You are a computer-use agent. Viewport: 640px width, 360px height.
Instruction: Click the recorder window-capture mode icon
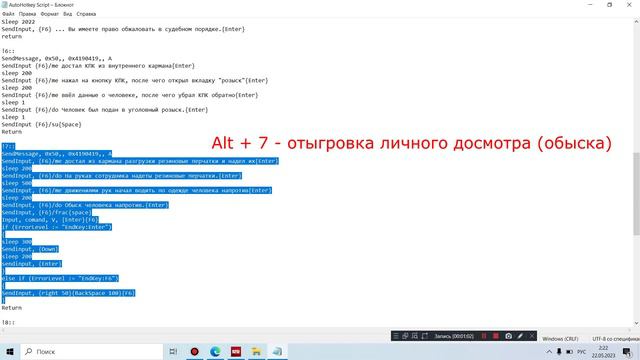point(405,336)
